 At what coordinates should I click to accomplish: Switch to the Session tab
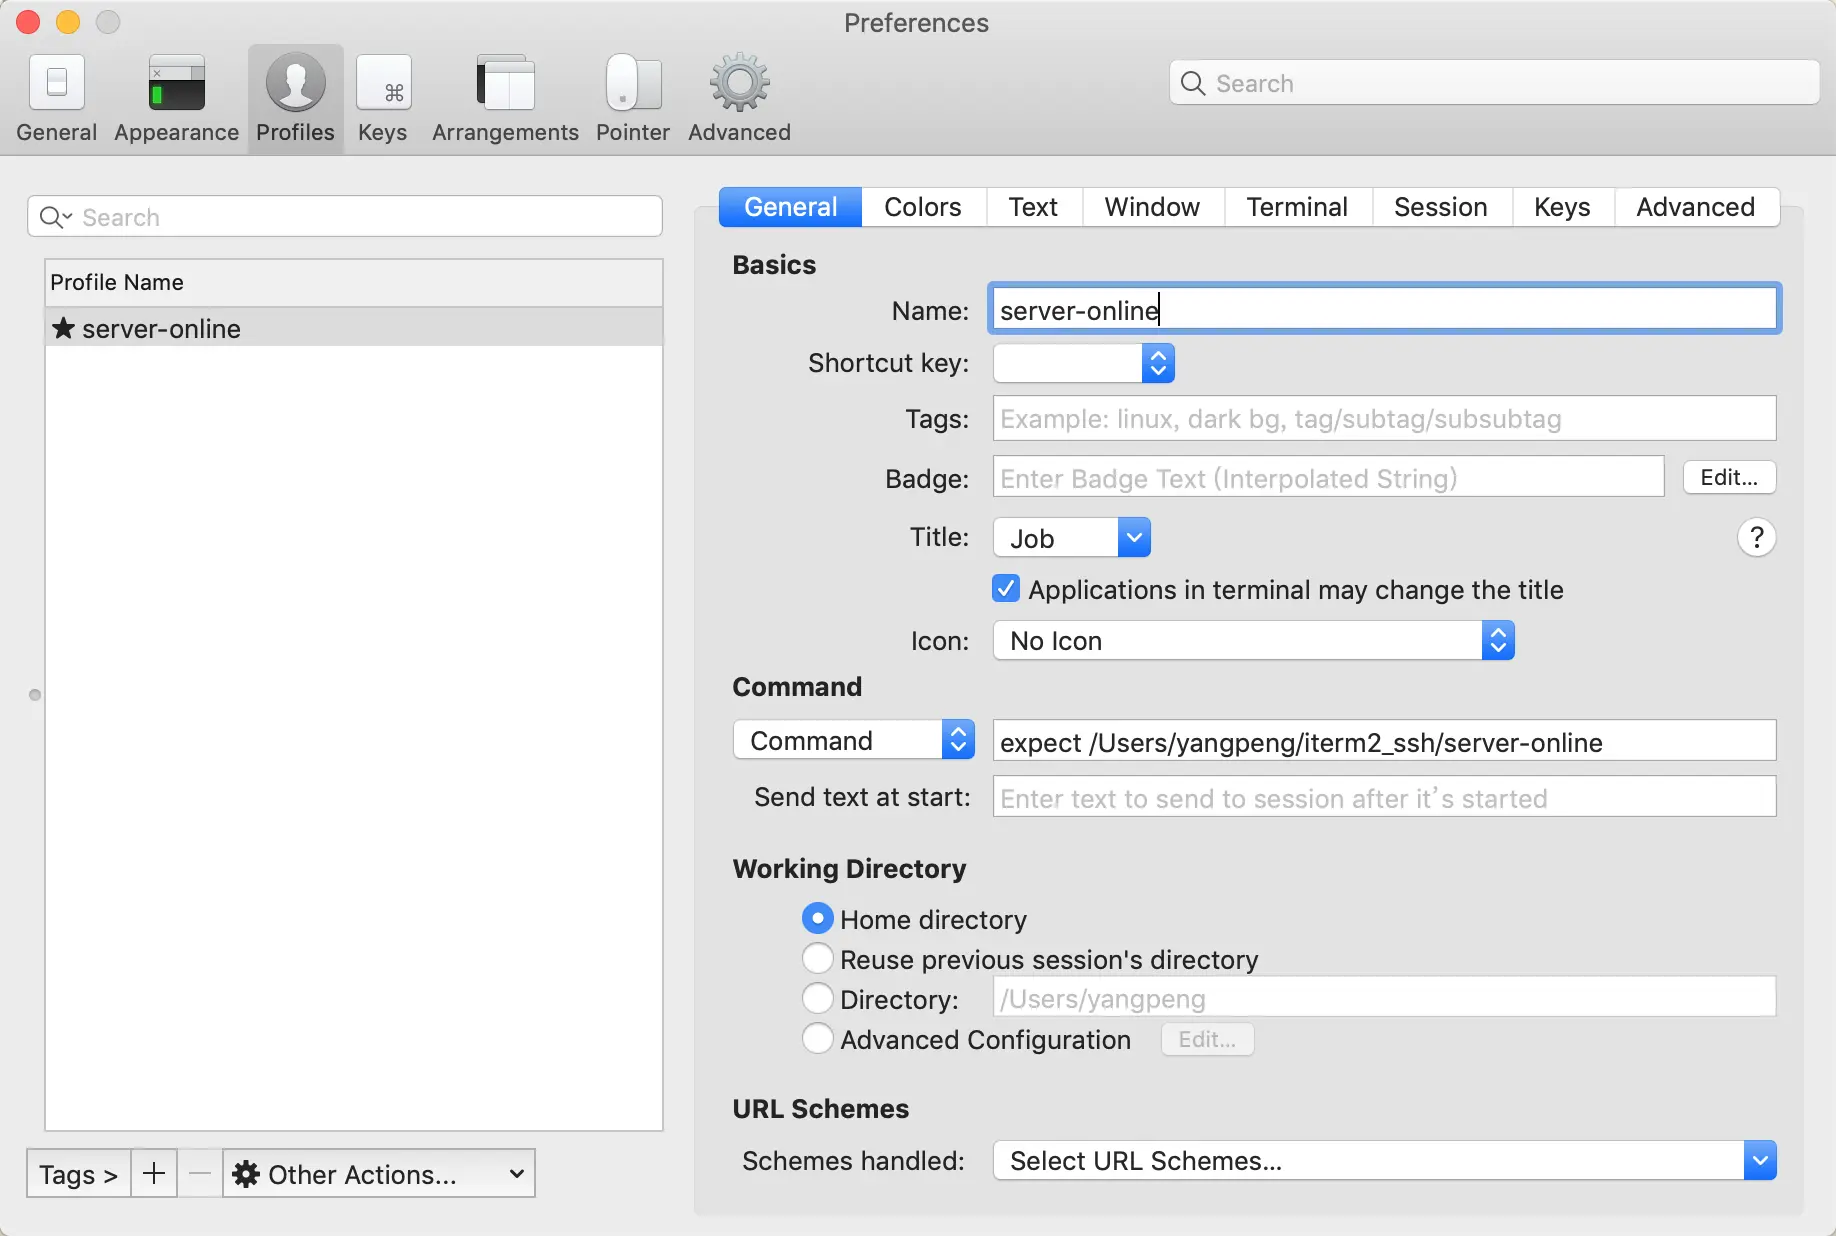point(1441,207)
